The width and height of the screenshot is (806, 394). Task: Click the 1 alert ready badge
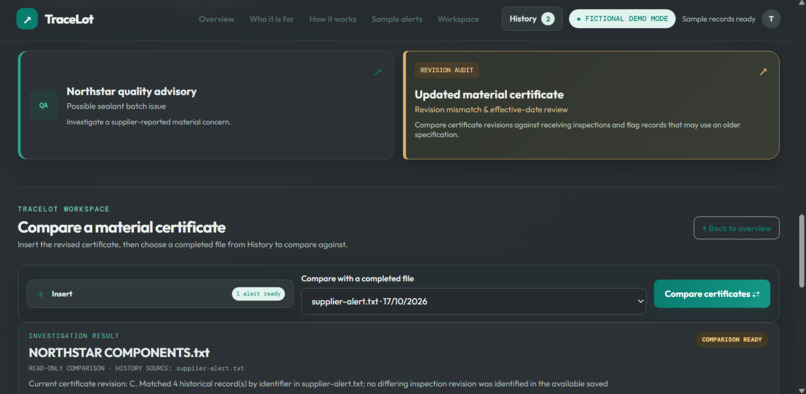[x=258, y=294]
